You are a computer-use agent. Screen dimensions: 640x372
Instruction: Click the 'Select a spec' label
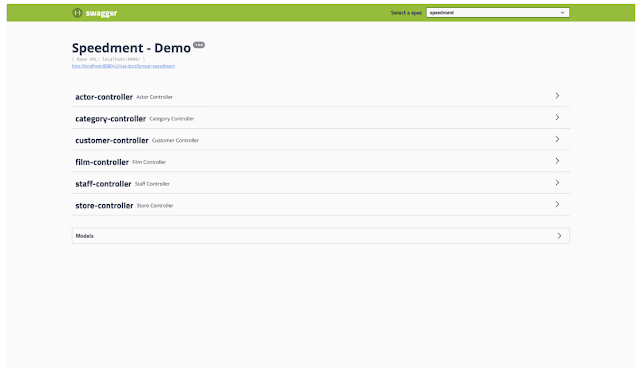pos(406,13)
